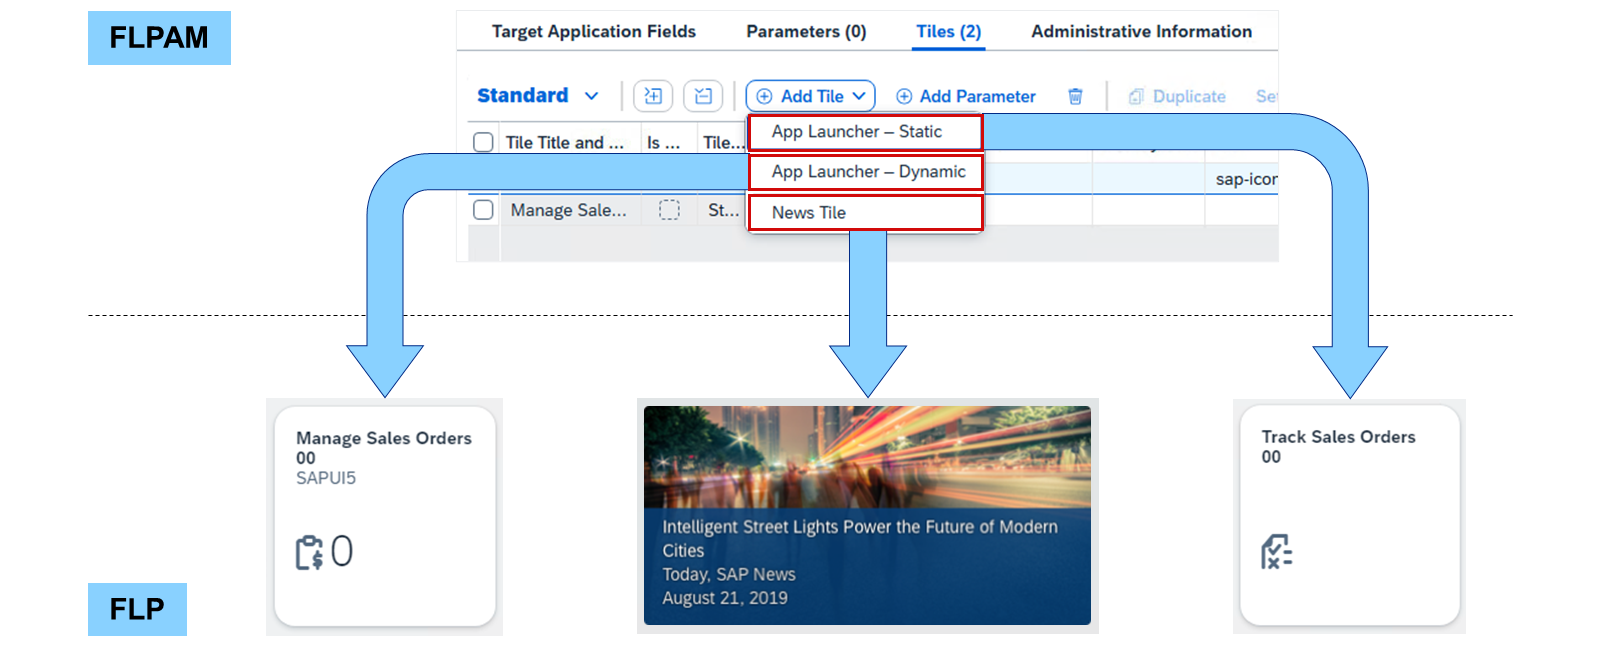The height and width of the screenshot is (646, 1600).
Task: Click the trash delete icon
Action: pyautogui.click(x=1075, y=96)
